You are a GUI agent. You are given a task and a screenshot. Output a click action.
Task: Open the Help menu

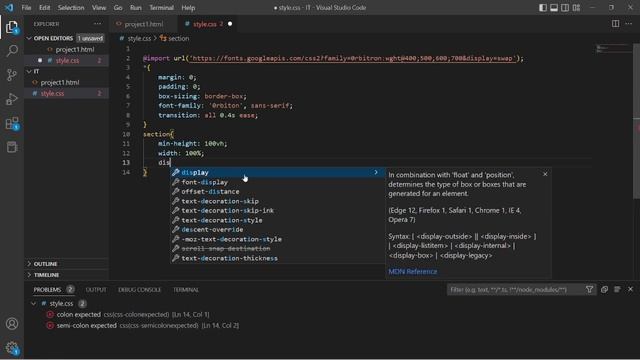tap(188, 8)
